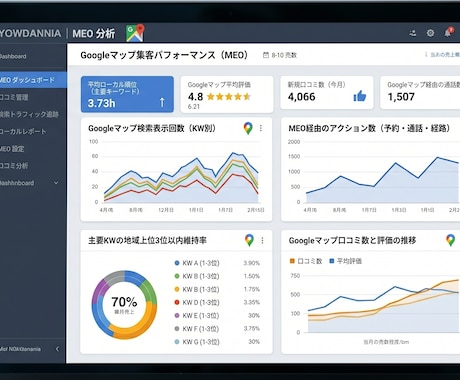Click KW A (1-3位) blue legend dot
The image size is (460, 380).
pos(177,263)
